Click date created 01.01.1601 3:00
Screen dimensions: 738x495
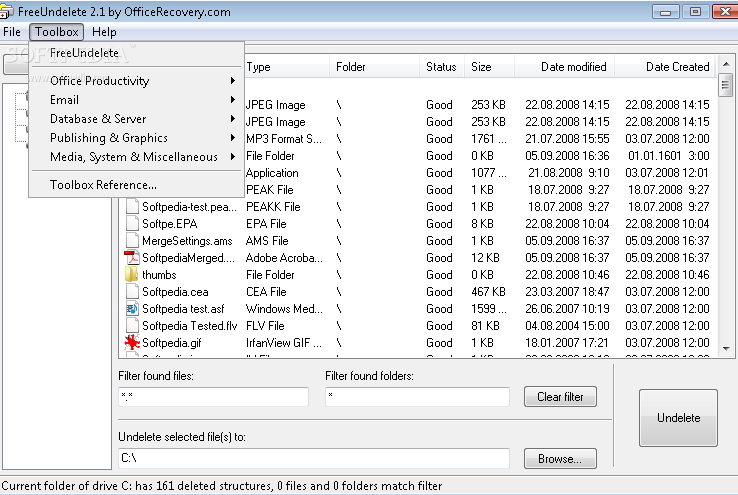[x=668, y=156]
